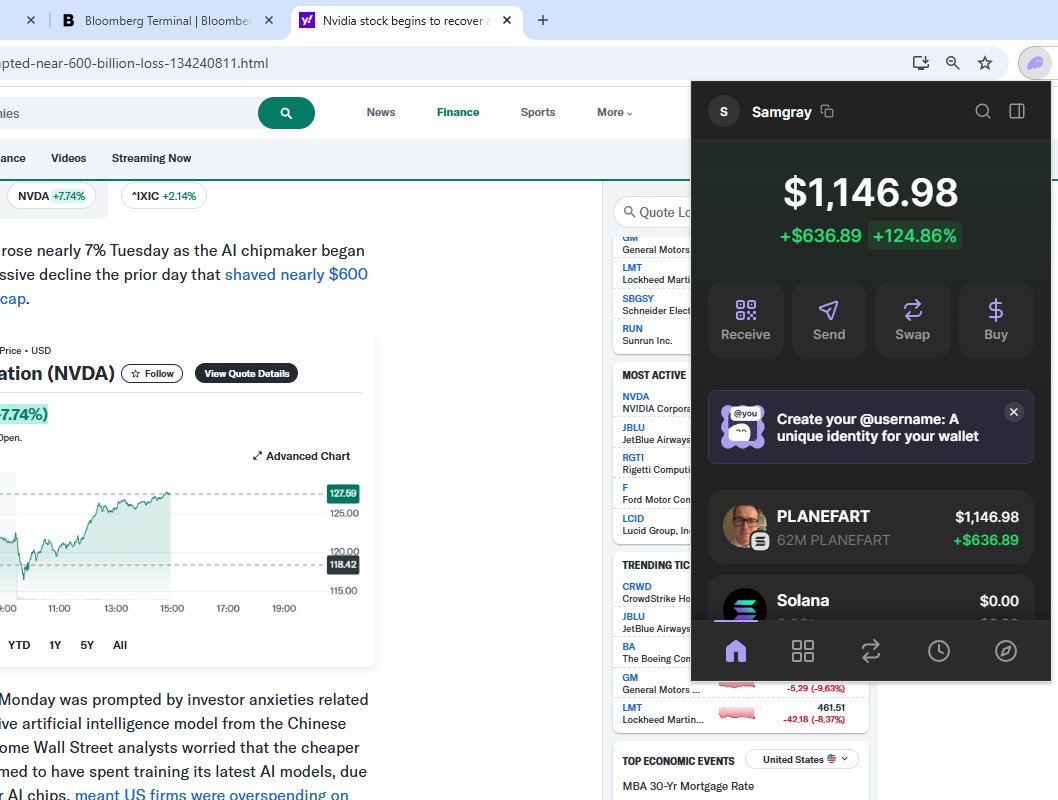The image size is (1058, 800).
Task: Open the wallet bottom Swap tab
Action: coord(870,651)
